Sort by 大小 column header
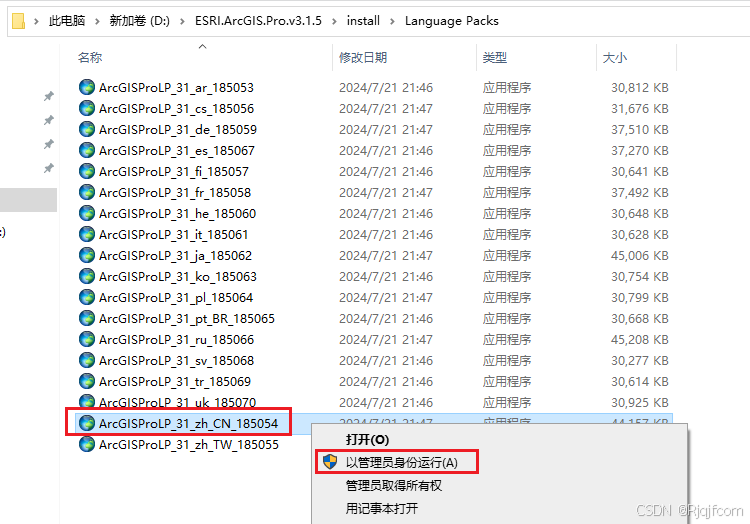The width and height of the screenshot is (750, 524). pyautogui.click(x=615, y=57)
